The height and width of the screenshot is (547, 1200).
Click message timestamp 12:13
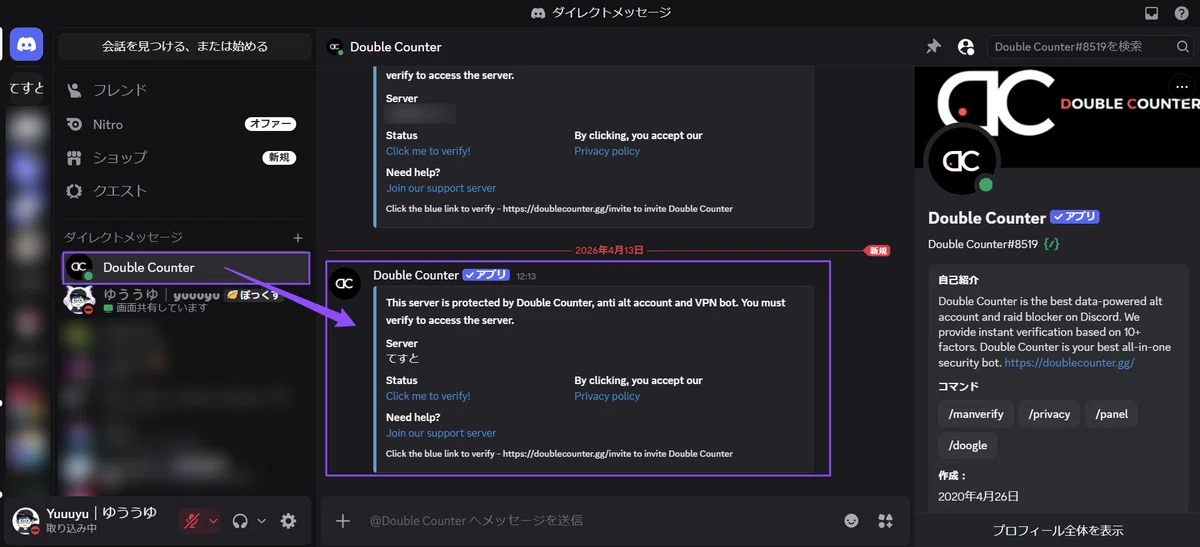click(x=526, y=276)
